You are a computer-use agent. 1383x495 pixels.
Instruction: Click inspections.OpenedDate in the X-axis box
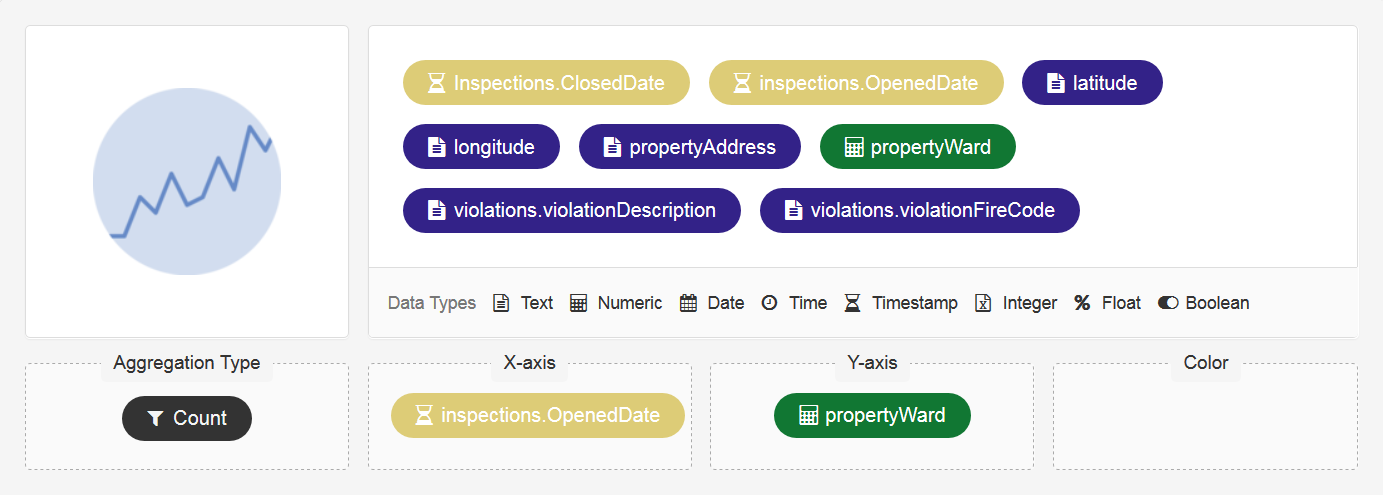point(538,415)
